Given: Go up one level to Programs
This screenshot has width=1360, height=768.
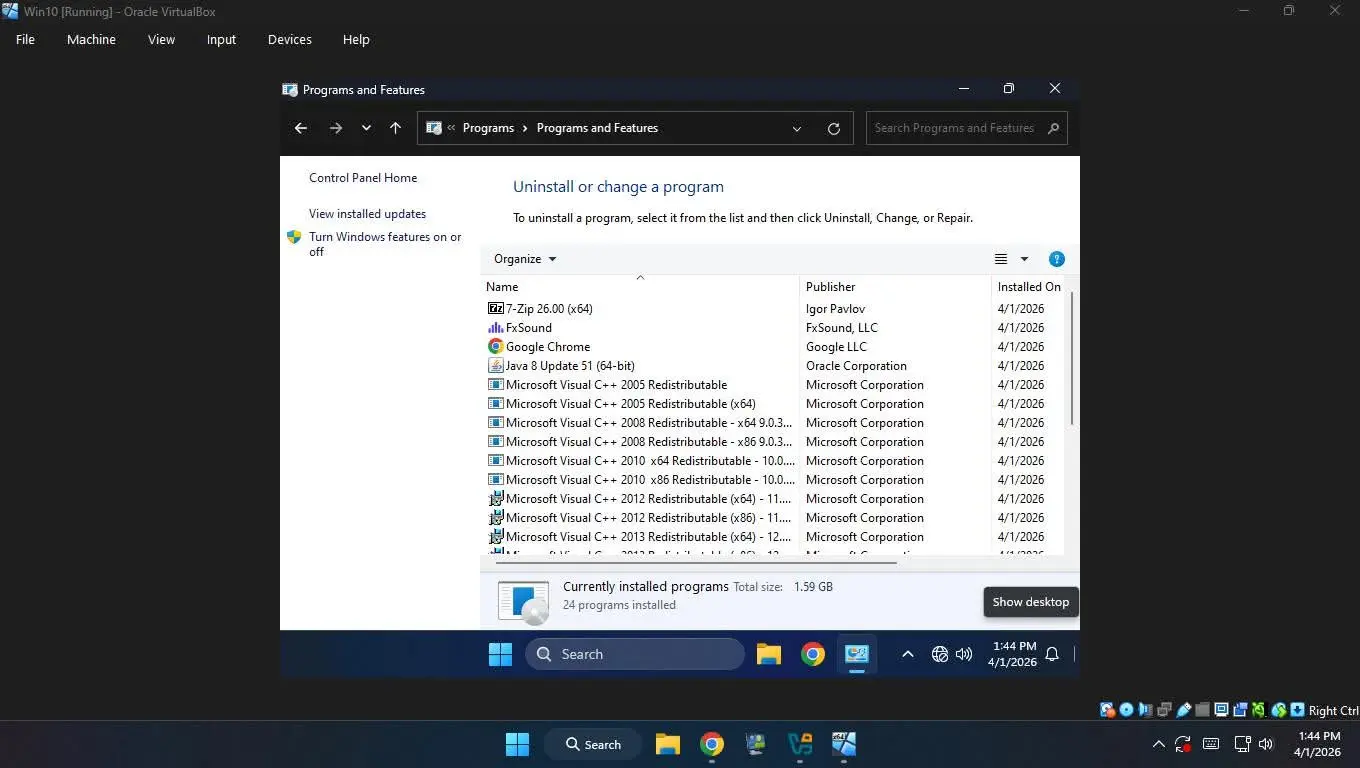Looking at the screenshot, I should [395, 128].
